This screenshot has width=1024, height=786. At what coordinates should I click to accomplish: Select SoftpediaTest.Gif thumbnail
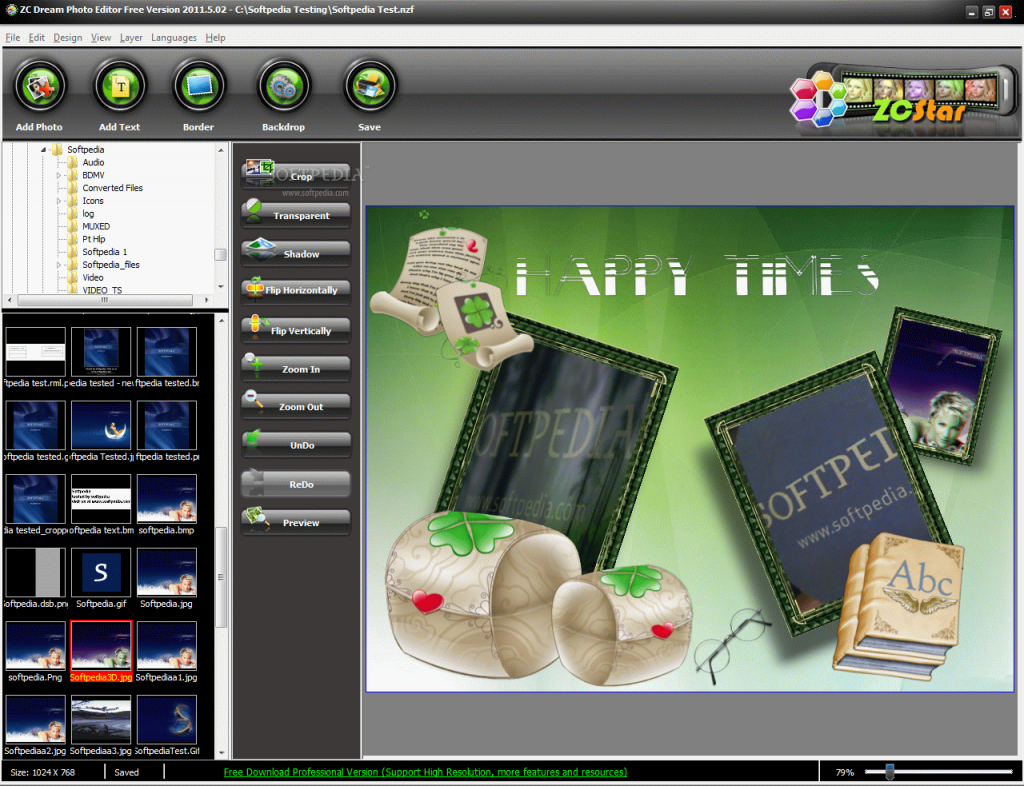click(167, 725)
